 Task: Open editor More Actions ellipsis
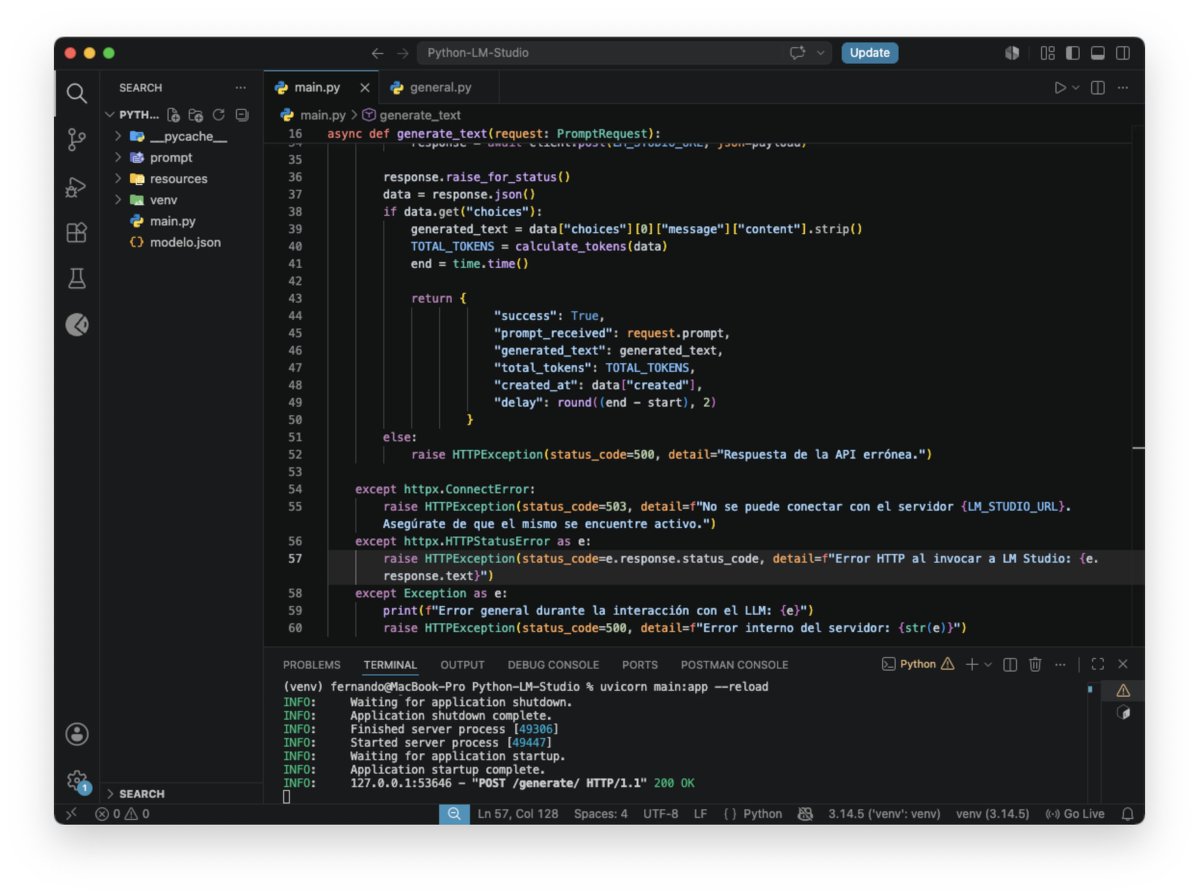(x=1123, y=87)
